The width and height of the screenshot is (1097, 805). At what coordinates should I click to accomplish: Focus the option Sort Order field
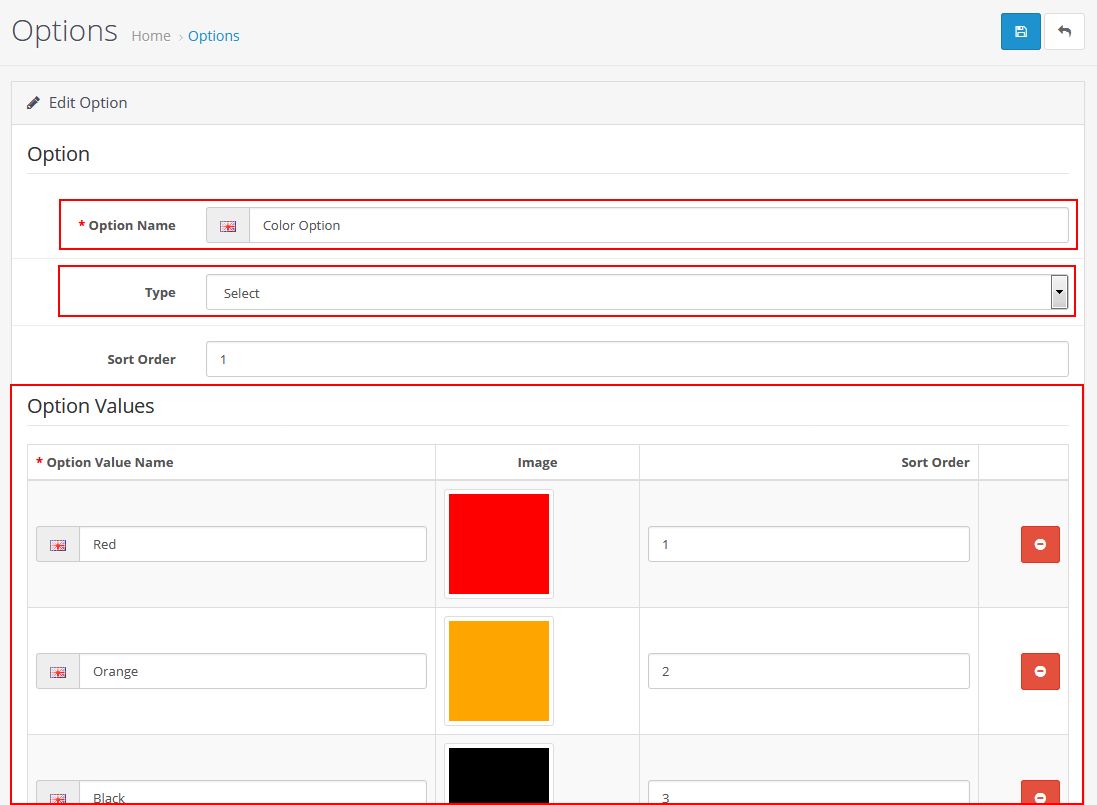coord(637,359)
